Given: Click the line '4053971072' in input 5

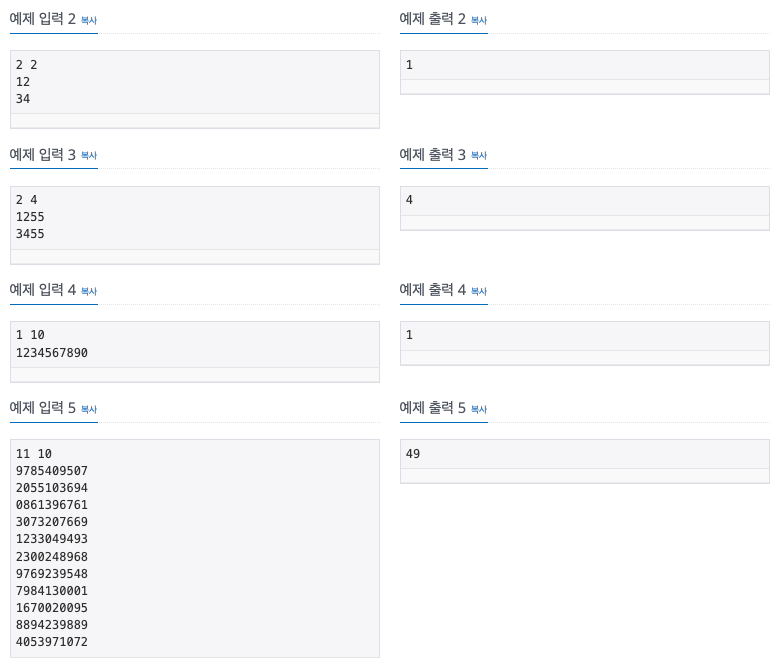Looking at the screenshot, I should [x=52, y=642].
